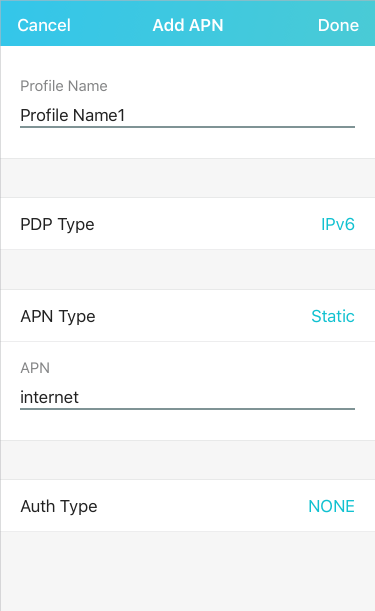Viewport: 375px width, 611px height.
Task: Click the Profile Name field label
Action: pyautogui.click(x=64, y=86)
